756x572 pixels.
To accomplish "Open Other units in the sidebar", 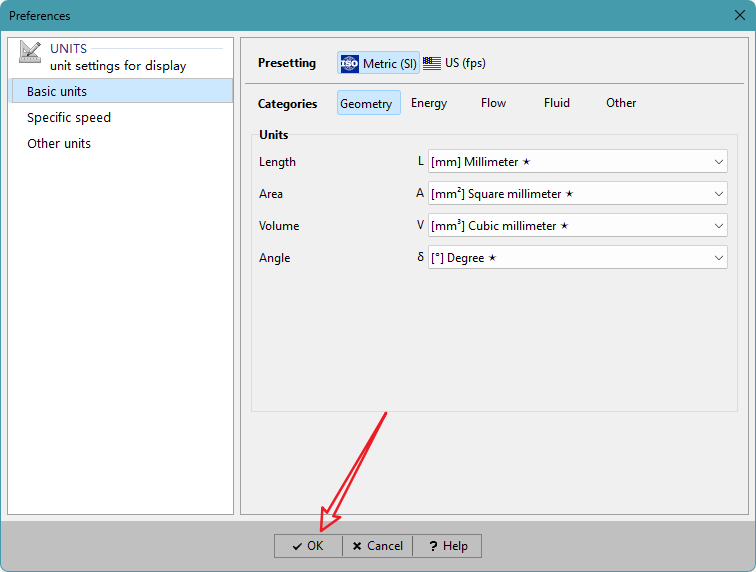I will (x=59, y=143).
